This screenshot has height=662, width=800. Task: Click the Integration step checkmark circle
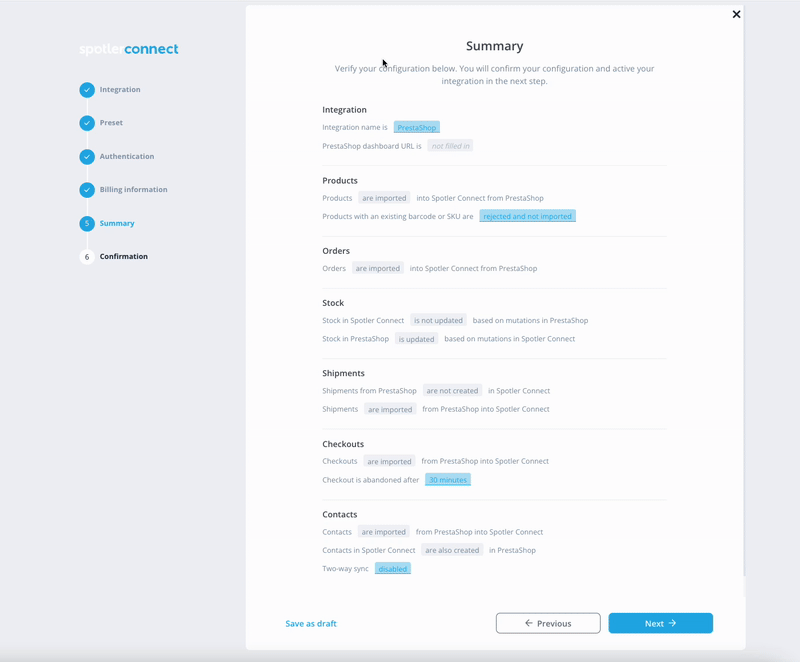tap(87, 90)
